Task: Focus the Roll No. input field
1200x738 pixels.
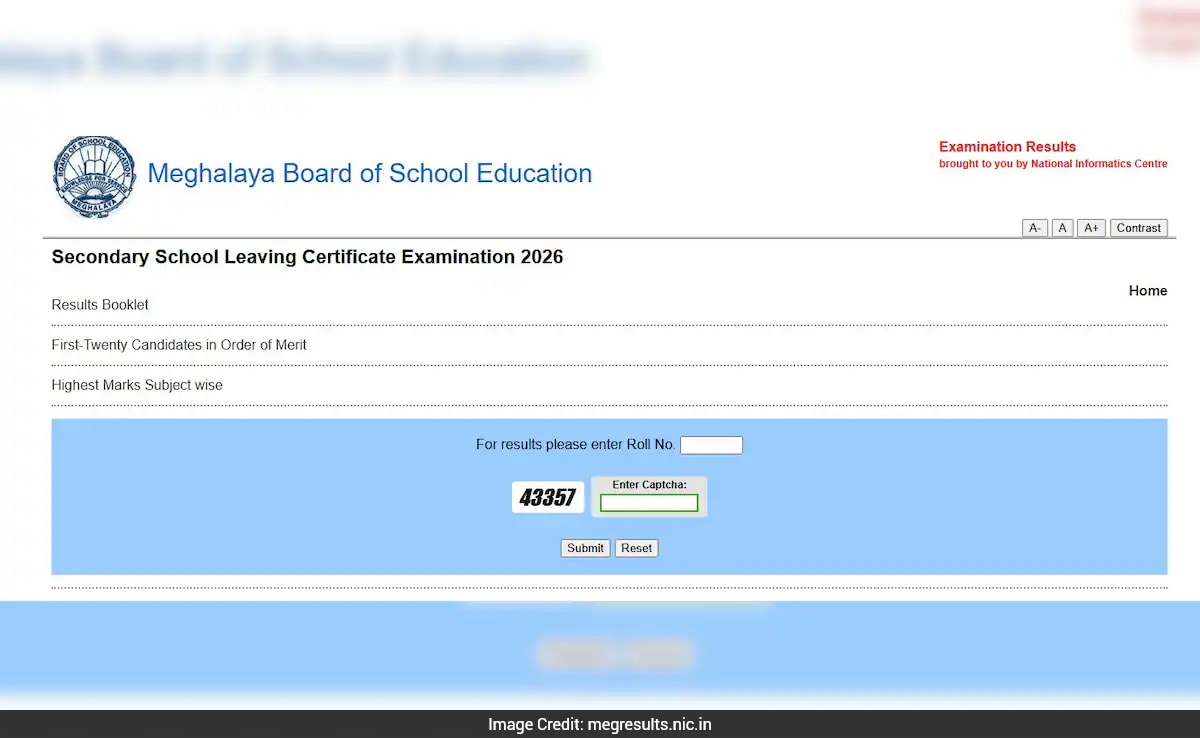Action: (x=711, y=445)
